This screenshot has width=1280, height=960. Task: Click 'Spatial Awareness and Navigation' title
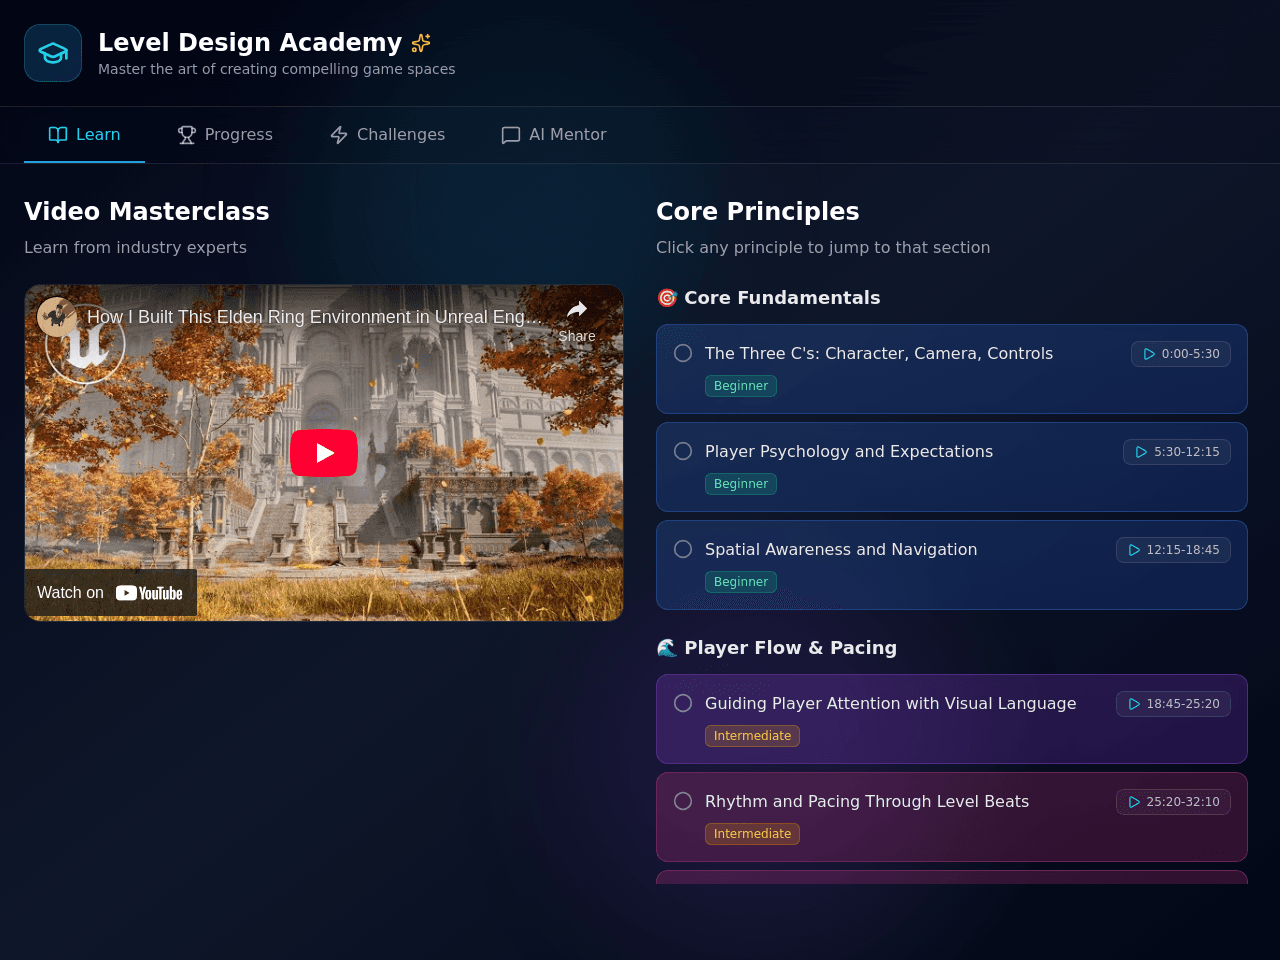tap(841, 549)
